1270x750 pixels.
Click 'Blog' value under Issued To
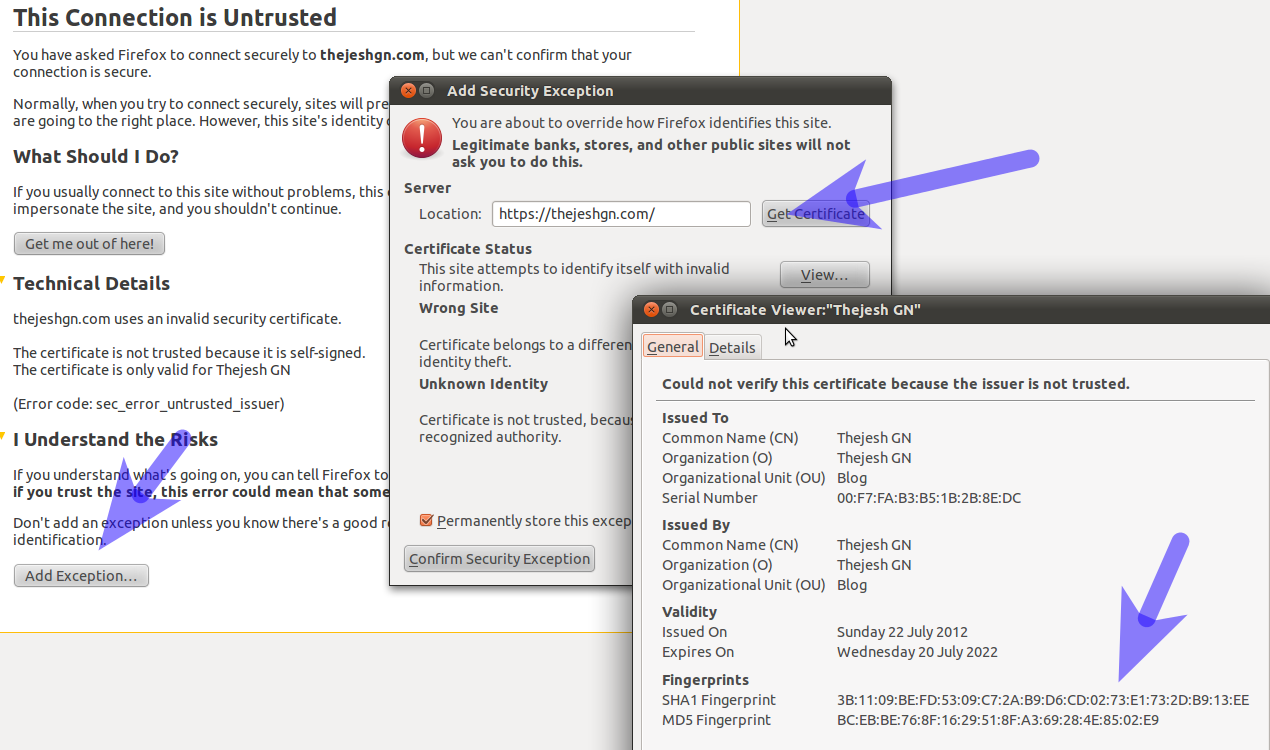click(852, 478)
